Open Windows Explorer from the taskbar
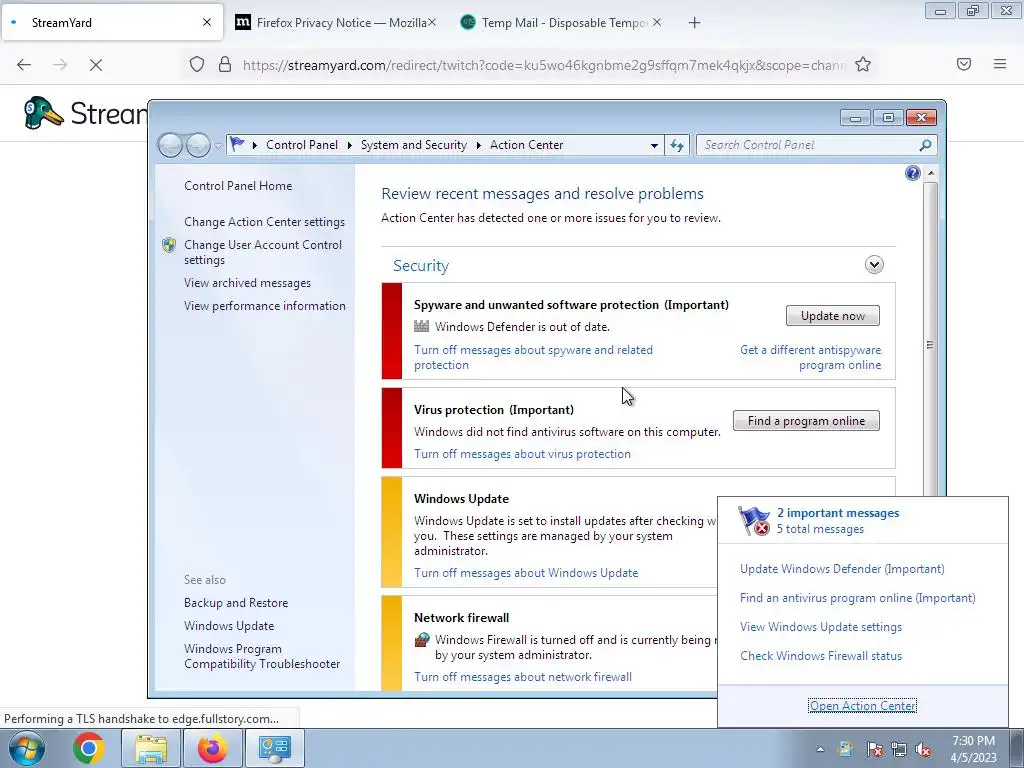Screen dimensions: 1024x768 pyautogui.click(x=151, y=748)
